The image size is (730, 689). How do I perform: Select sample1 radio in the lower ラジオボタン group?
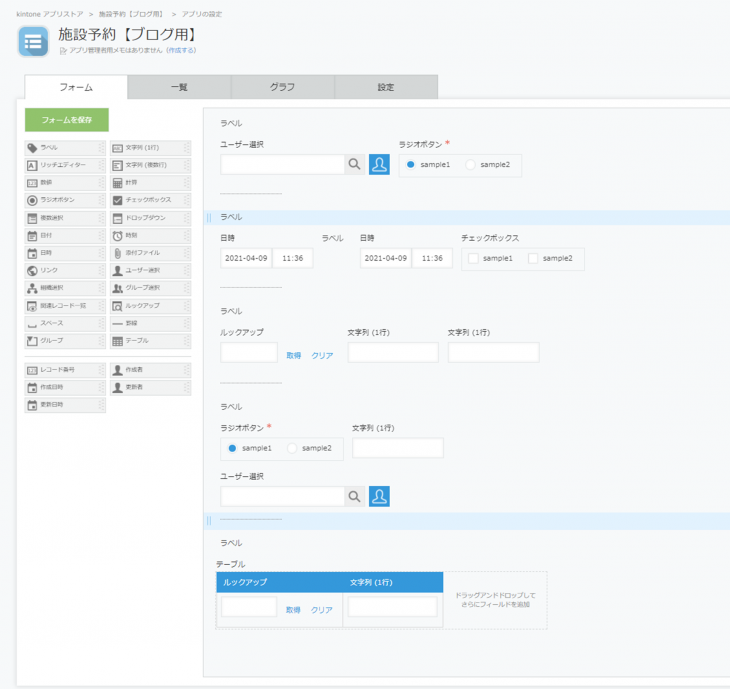coord(232,448)
